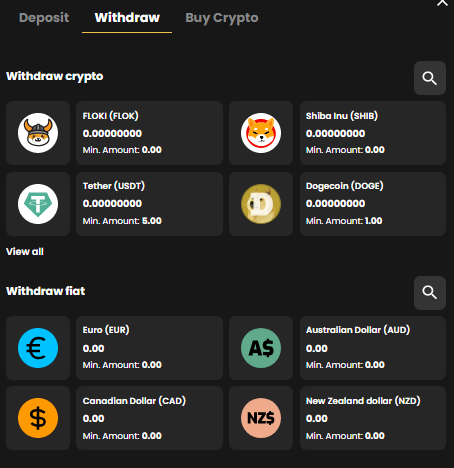
Task: Click the FLOKI viking dog coin icon
Action: click(x=38, y=133)
